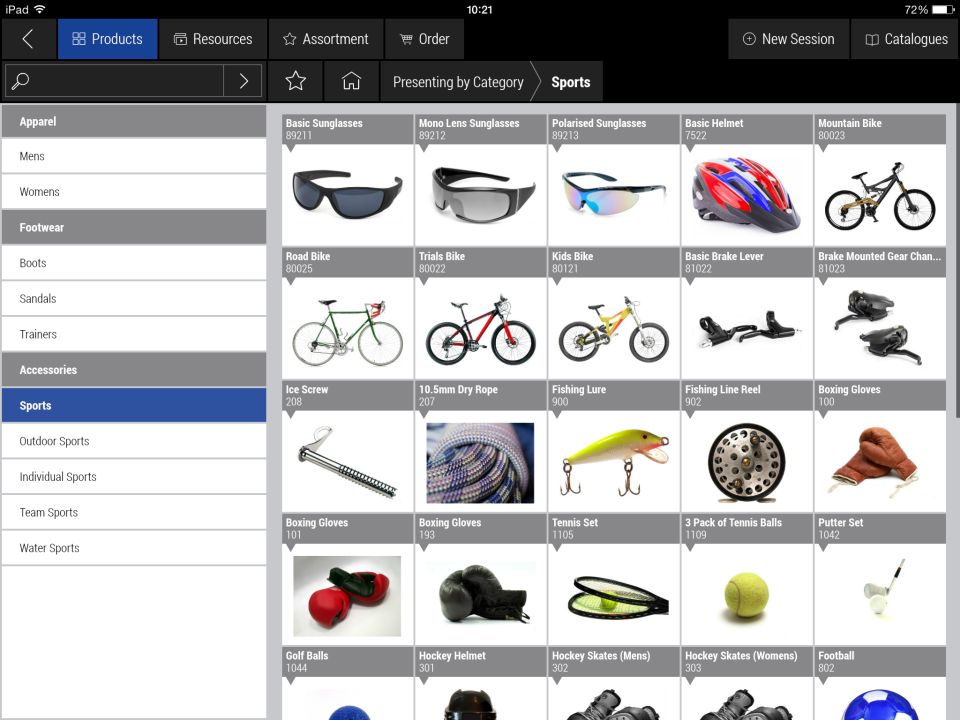This screenshot has width=960, height=720.
Task: Select Outdoor Sports in the sidebar
Action: 134,440
